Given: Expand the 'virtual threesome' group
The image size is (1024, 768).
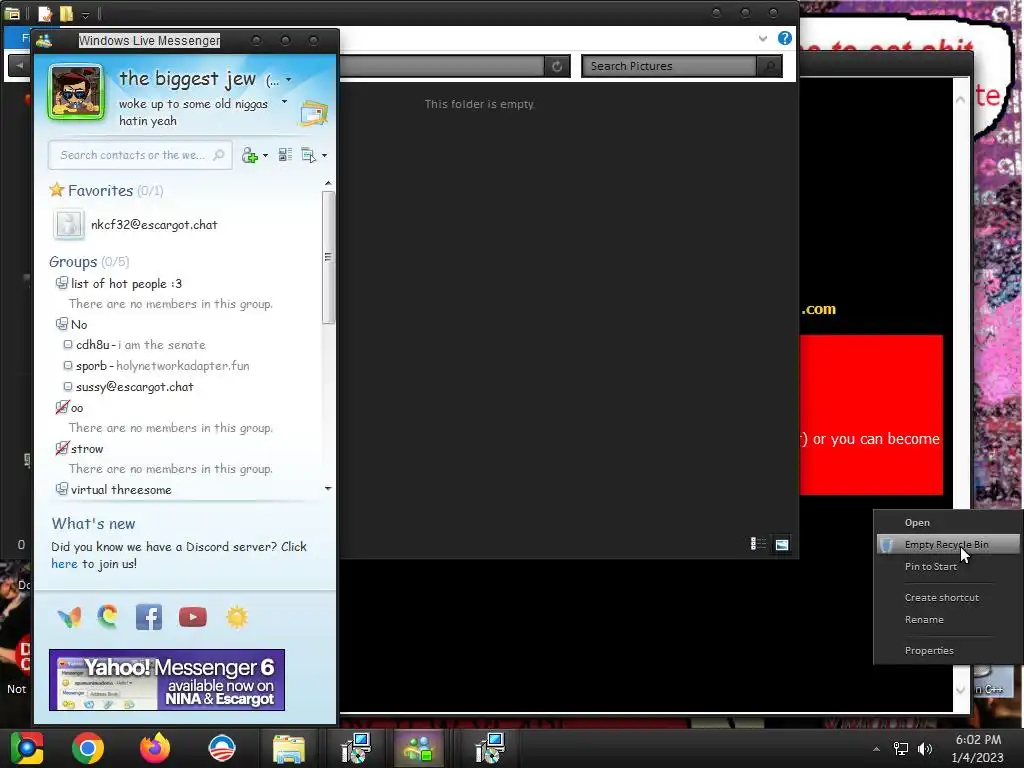Looking at the screenshot, I should [61, 488].
